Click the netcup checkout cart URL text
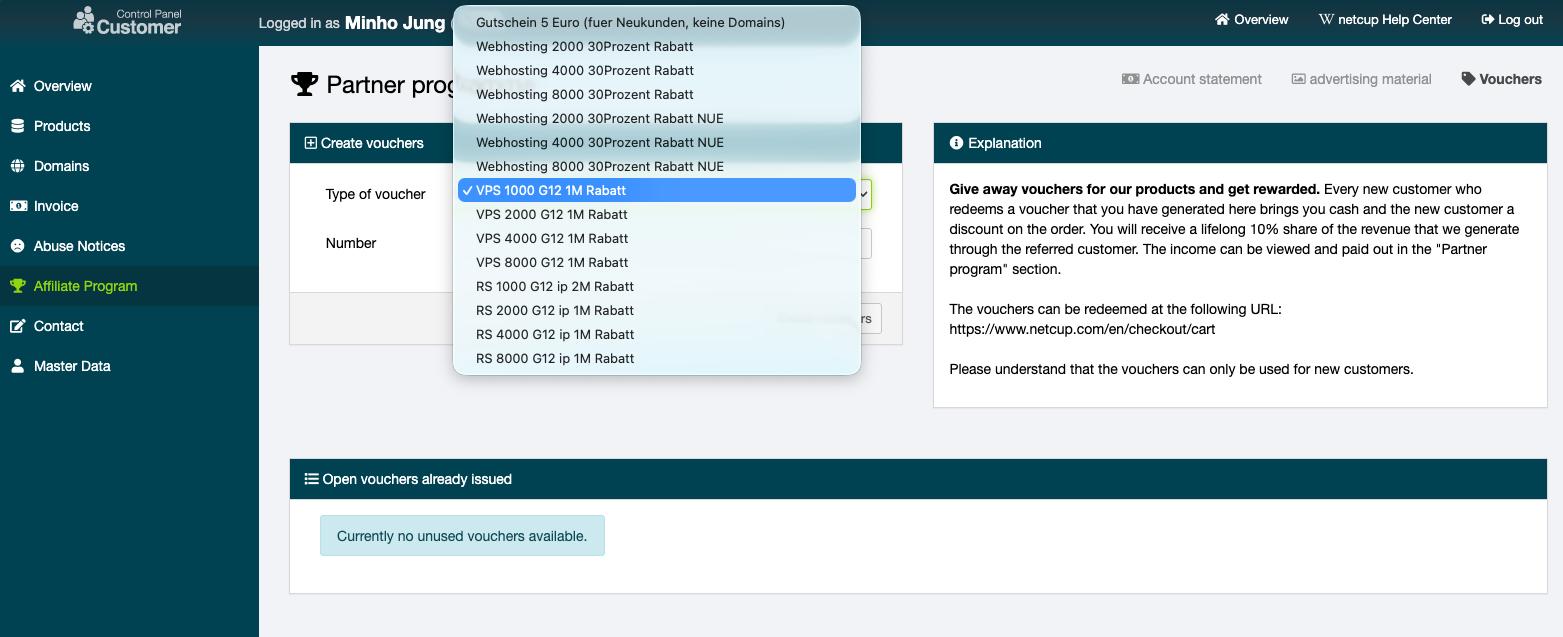Viewport: 1563px width, 637px height. (x=1082, y=329)
